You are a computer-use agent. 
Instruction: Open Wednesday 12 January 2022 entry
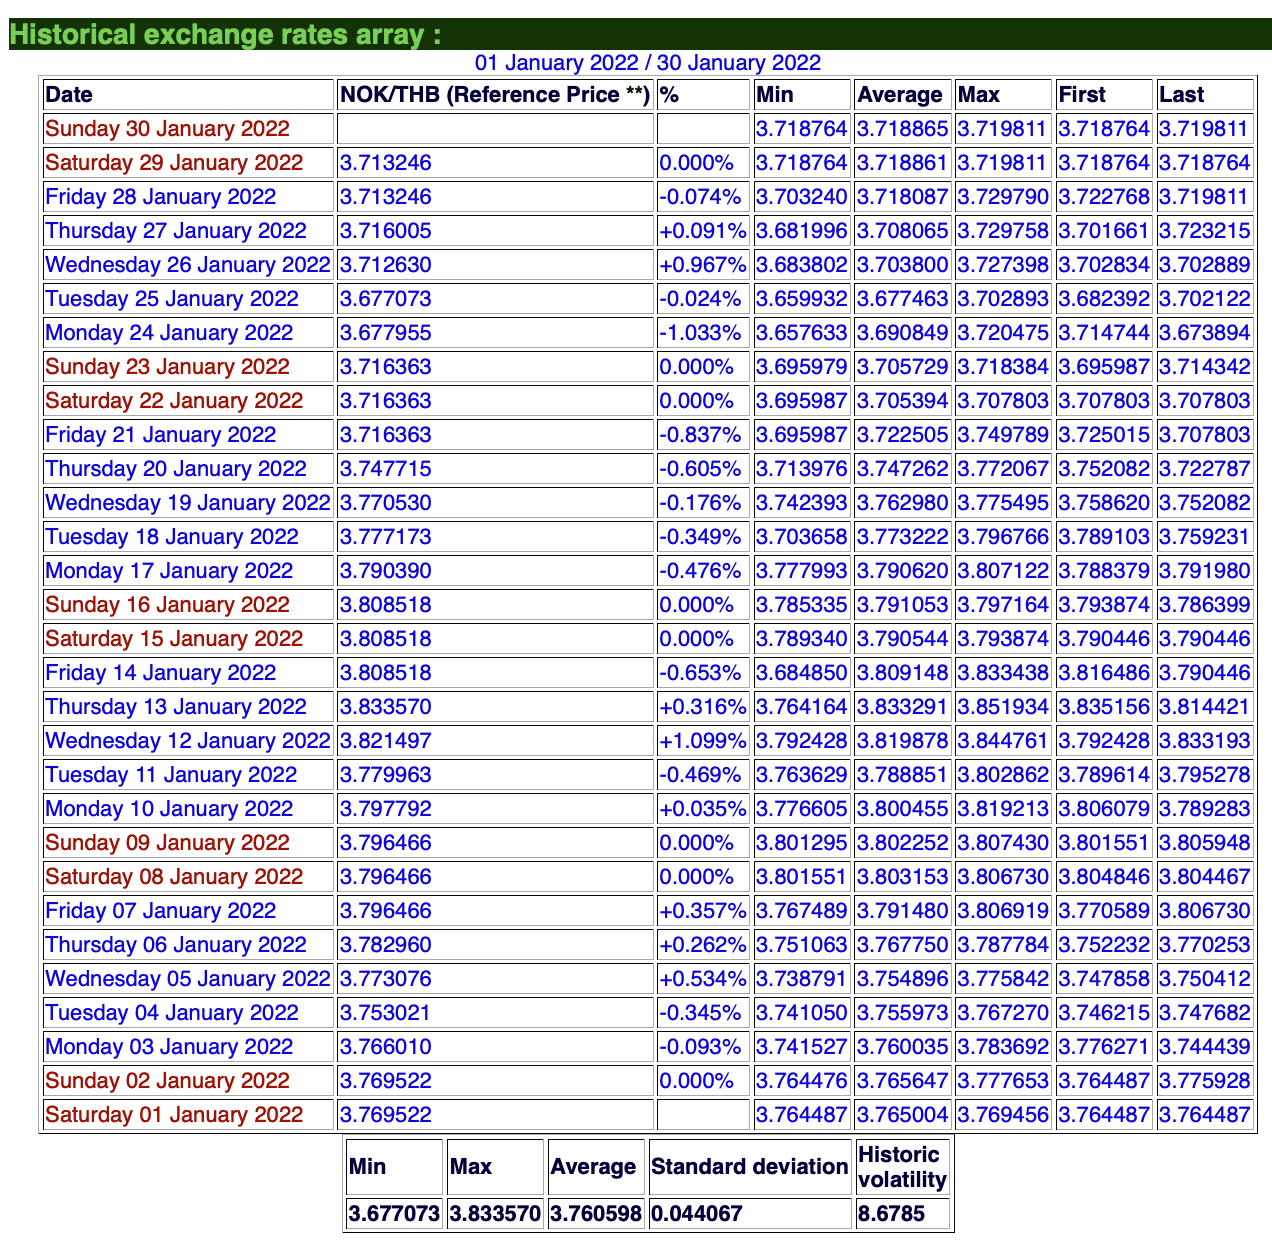[187, 741]
